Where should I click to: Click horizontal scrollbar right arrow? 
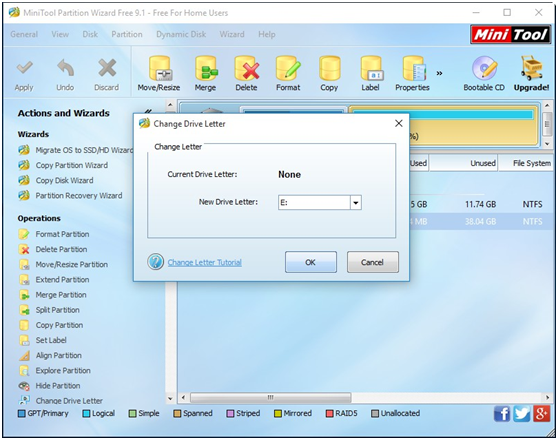pos(547,397)
